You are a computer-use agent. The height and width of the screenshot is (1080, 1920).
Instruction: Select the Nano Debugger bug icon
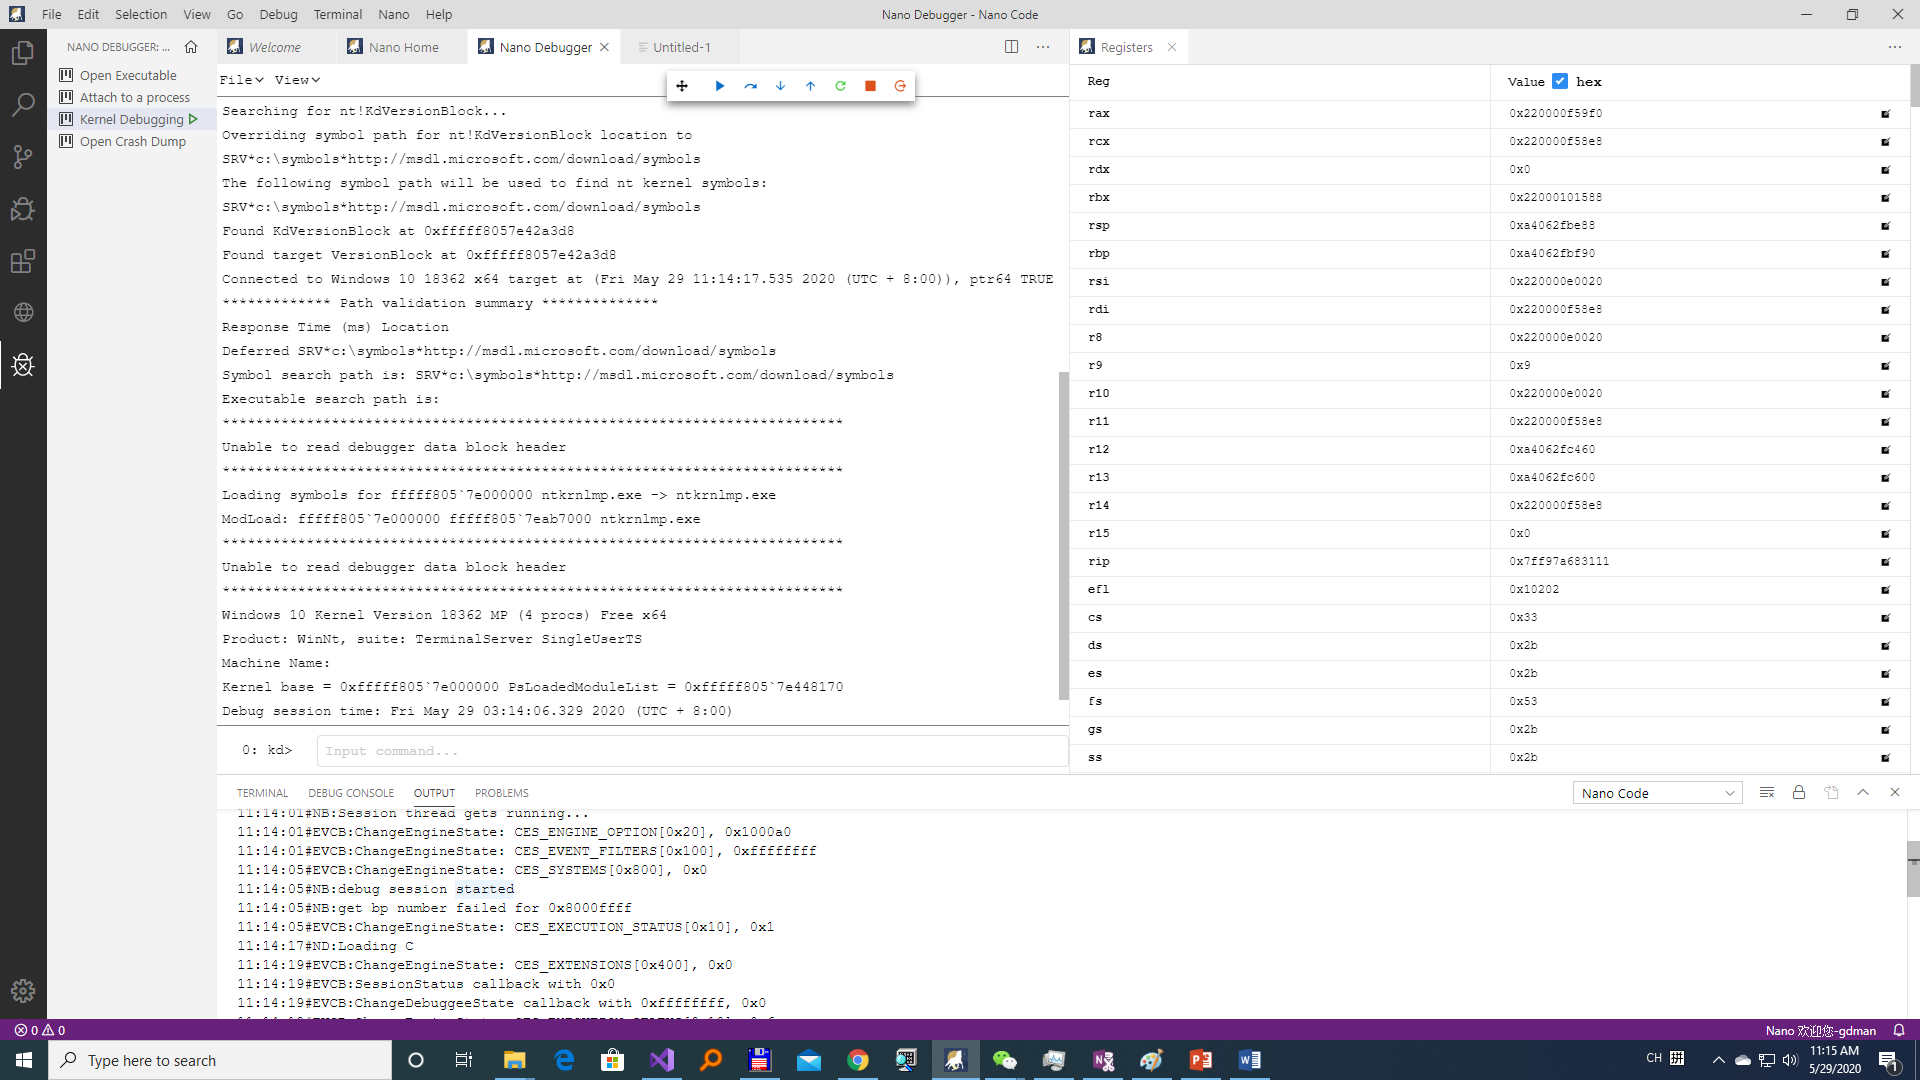click(23, 365)
